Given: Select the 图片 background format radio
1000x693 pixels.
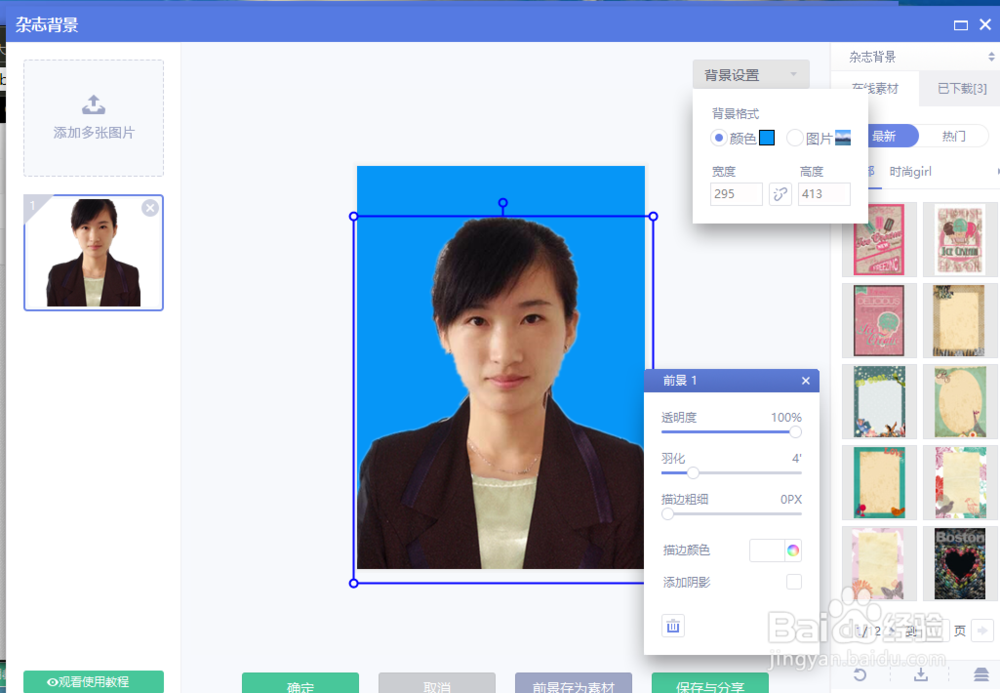Looking at the screenshot, I should 795,138.
